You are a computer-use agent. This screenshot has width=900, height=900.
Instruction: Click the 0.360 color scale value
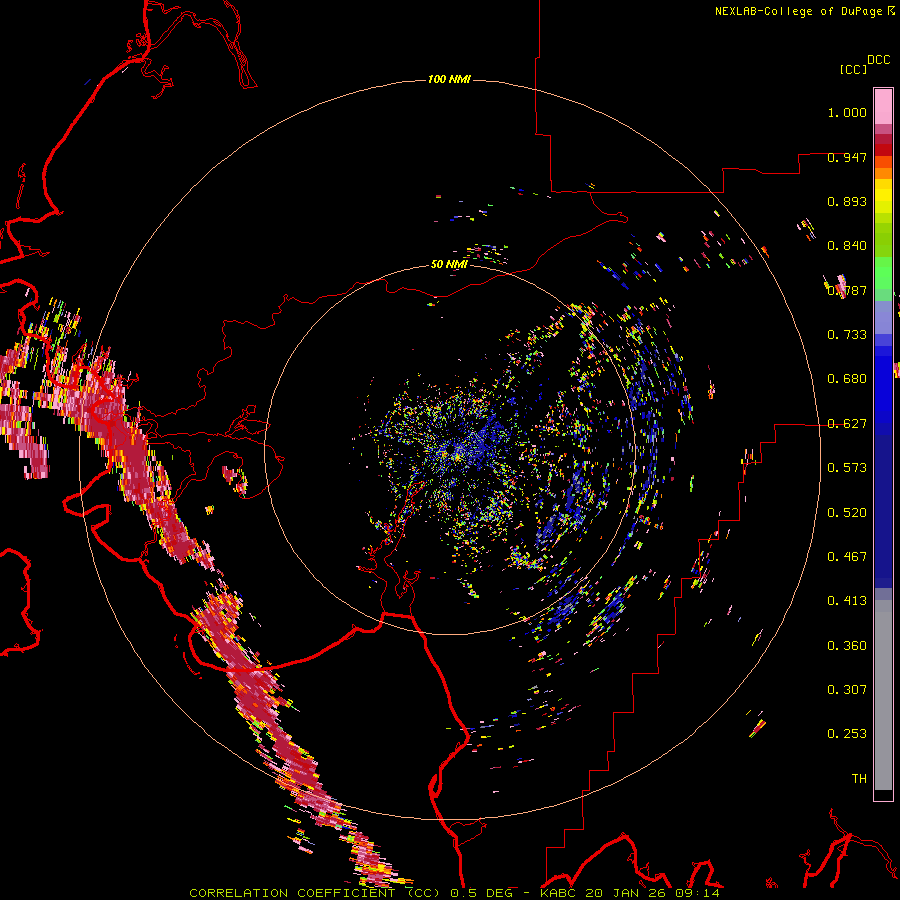847,646
